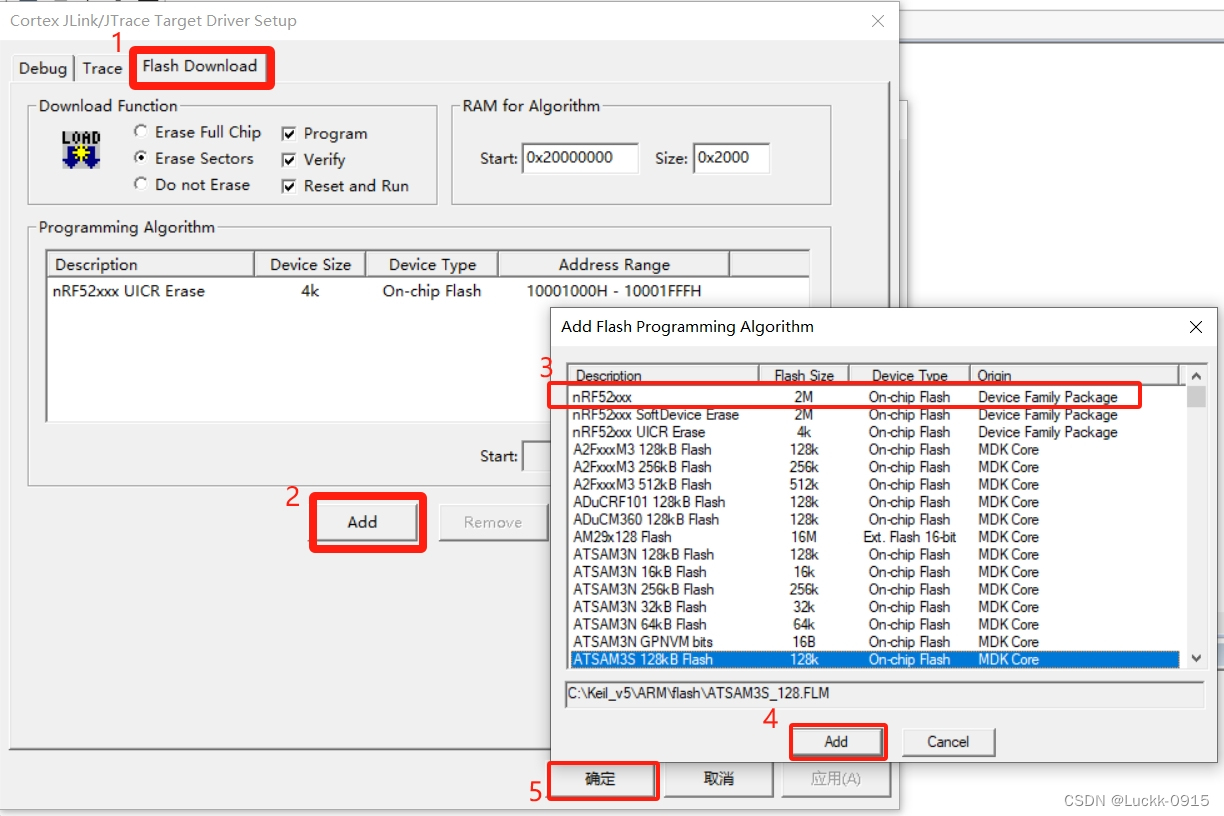1224x816 pixels.
Task: Select A2FxxxM3 512kB Flash row
Action: pyautogui.click(x=876, y=484)
